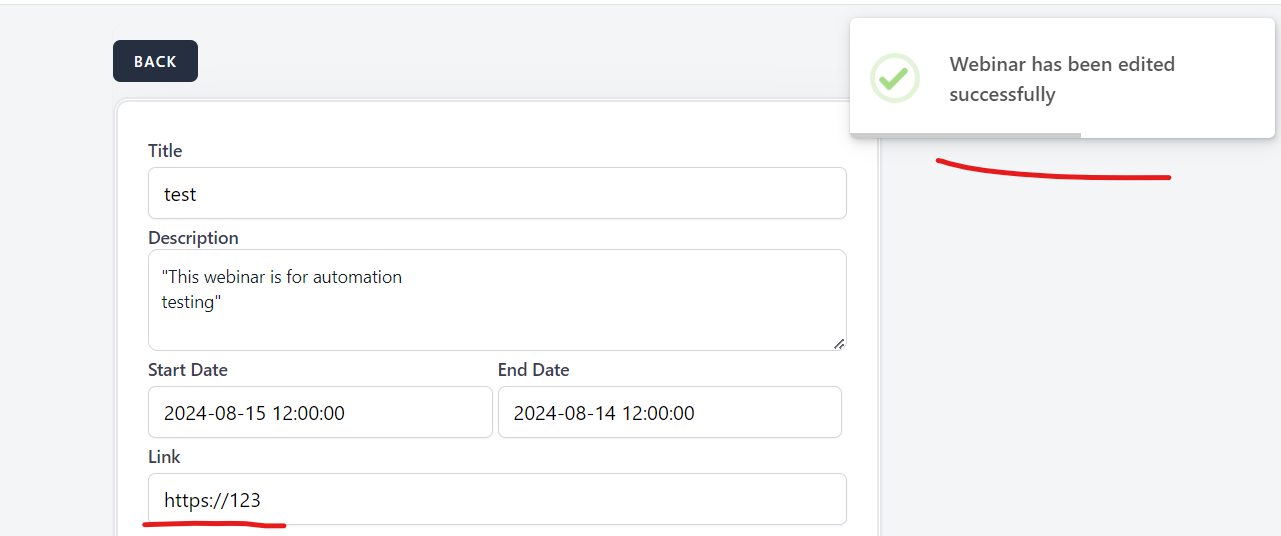Click the Link field containing https://123
Viewport: 1281px width, 536px height.
coord(497,499)
